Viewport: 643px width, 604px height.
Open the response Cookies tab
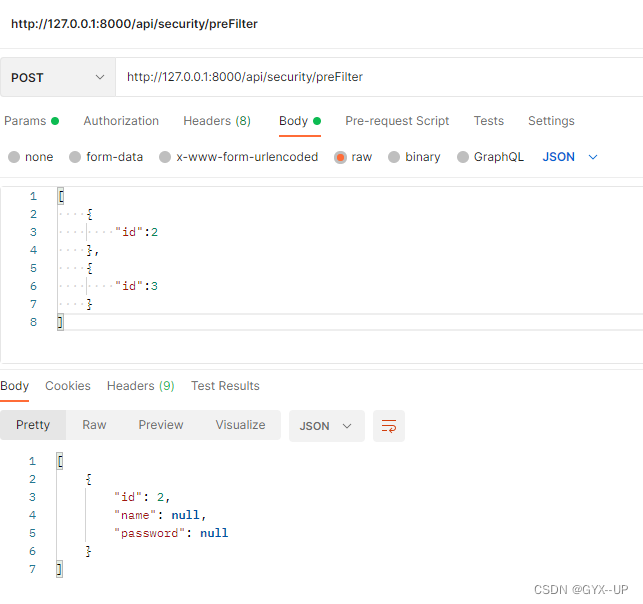pyautogui.click(x=68, y=386)
